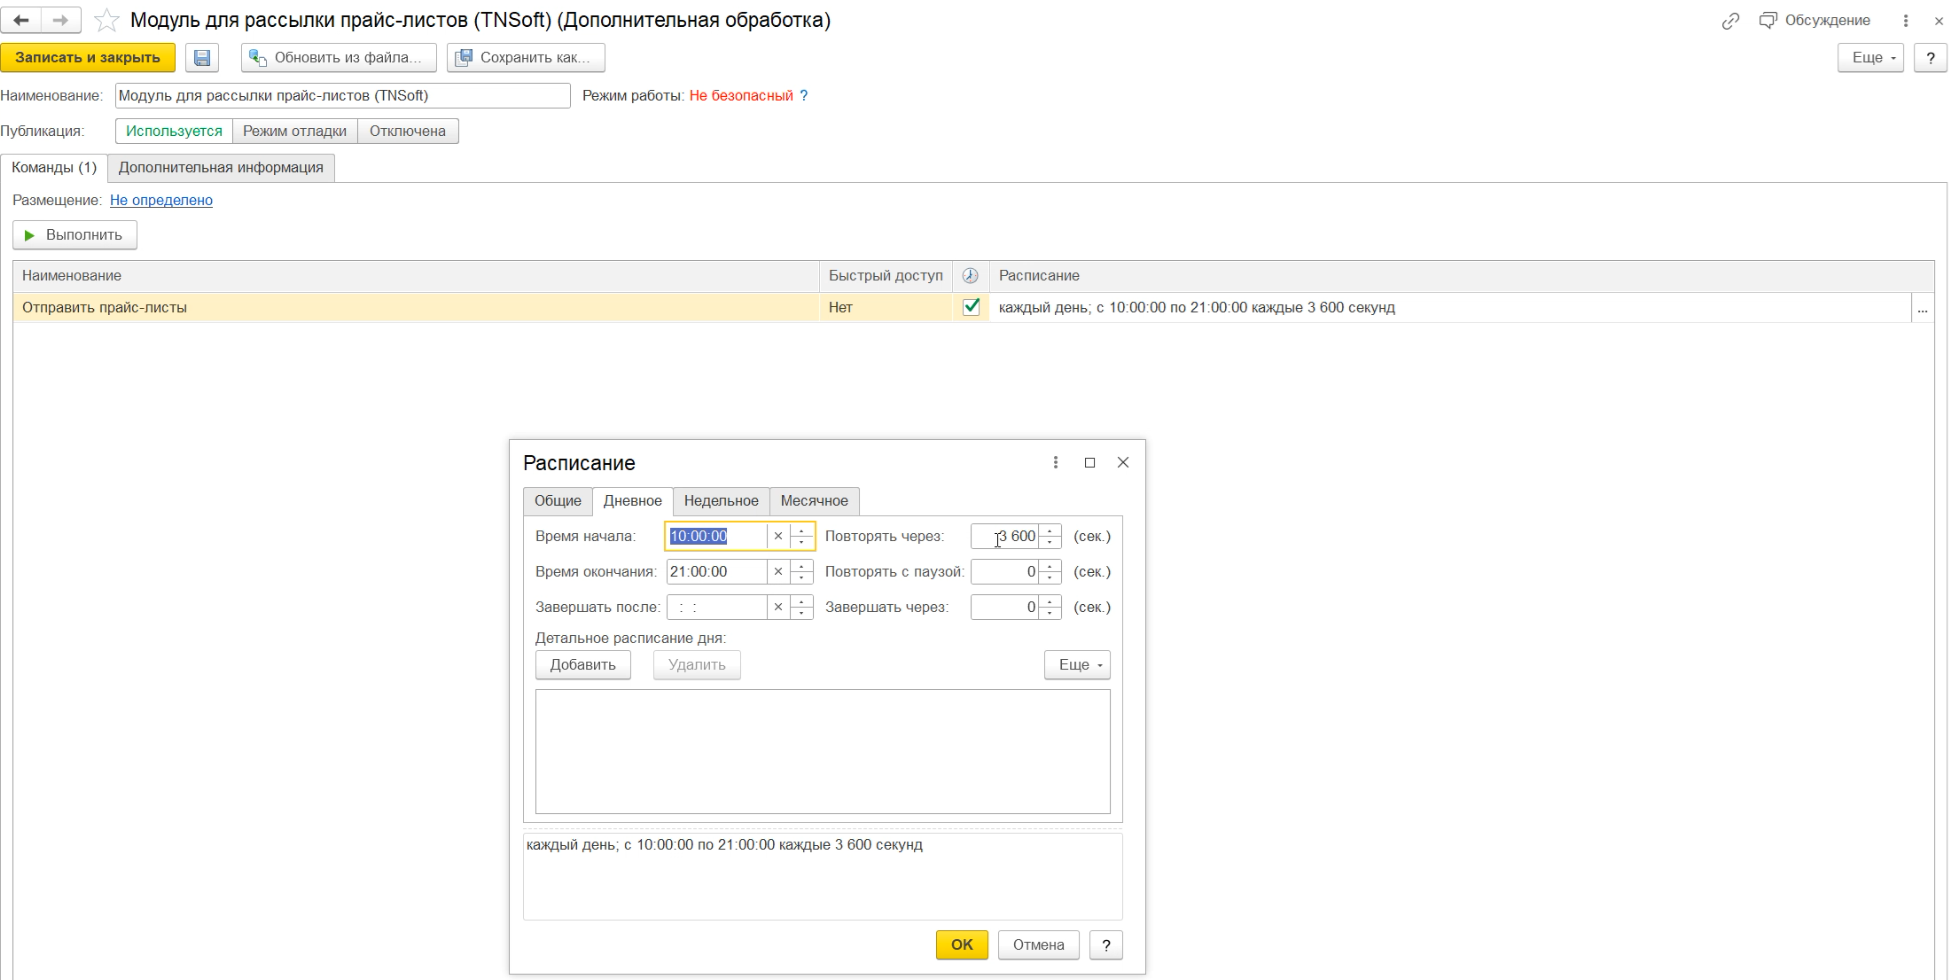
Task: Copy link via the chain icon
Action: (1730, 21)
